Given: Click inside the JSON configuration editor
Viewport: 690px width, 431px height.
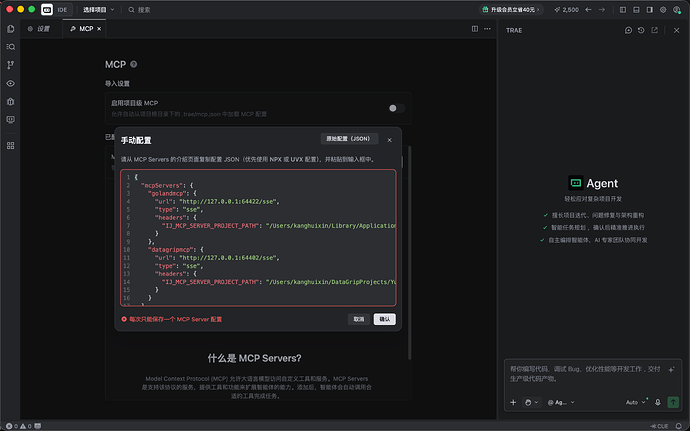Looking at the screenshot, I should coord(258,238).
